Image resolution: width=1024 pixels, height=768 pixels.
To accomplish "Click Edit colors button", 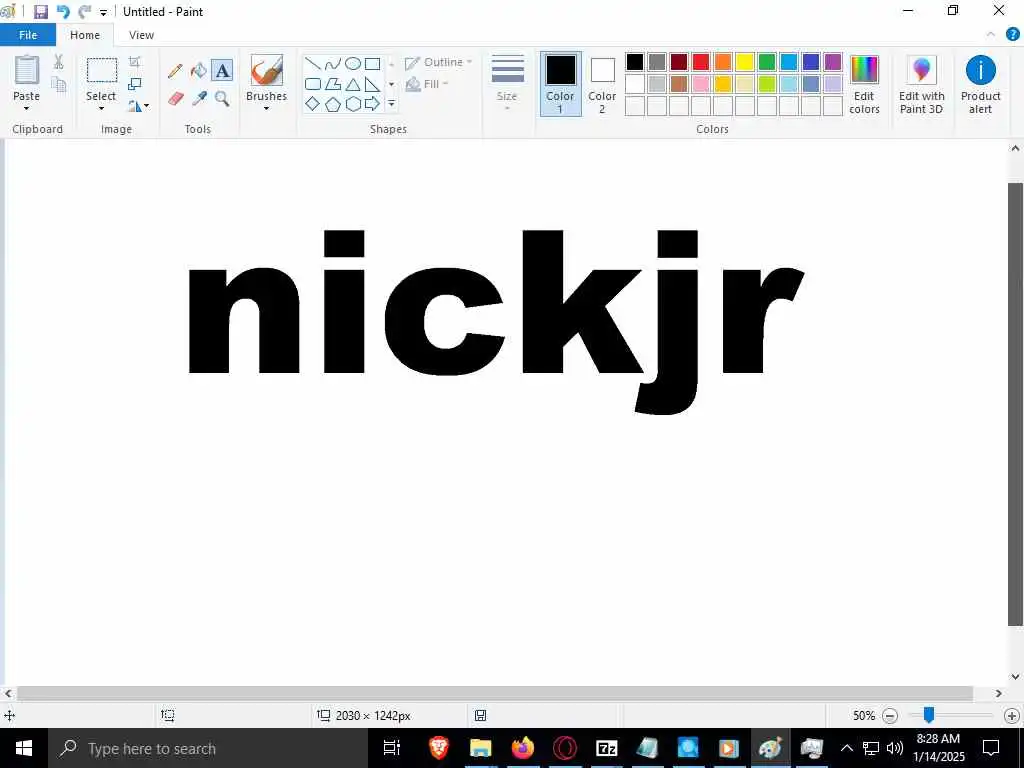I will tap(864, 85).
